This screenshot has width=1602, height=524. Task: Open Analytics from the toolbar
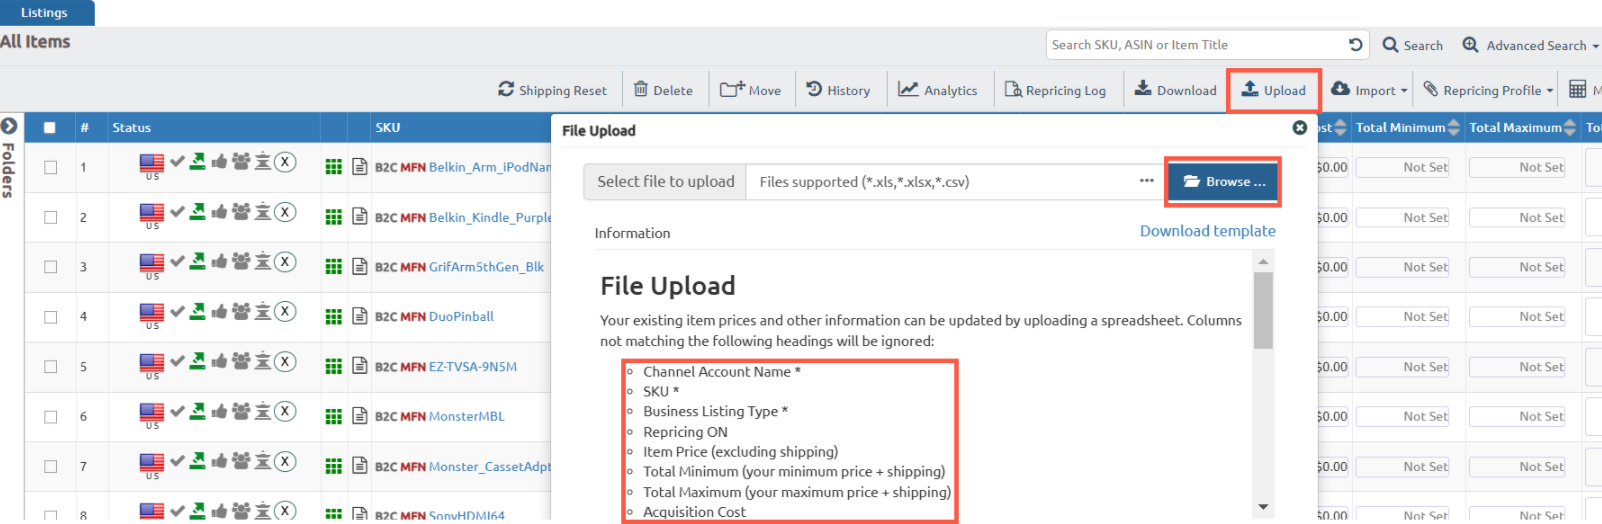[x=937, y=90]
